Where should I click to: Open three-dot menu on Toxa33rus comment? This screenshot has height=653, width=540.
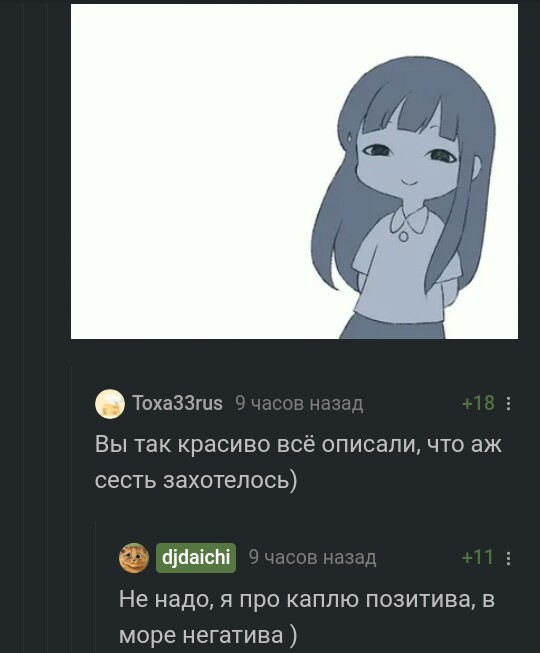[x=508, y=404]
